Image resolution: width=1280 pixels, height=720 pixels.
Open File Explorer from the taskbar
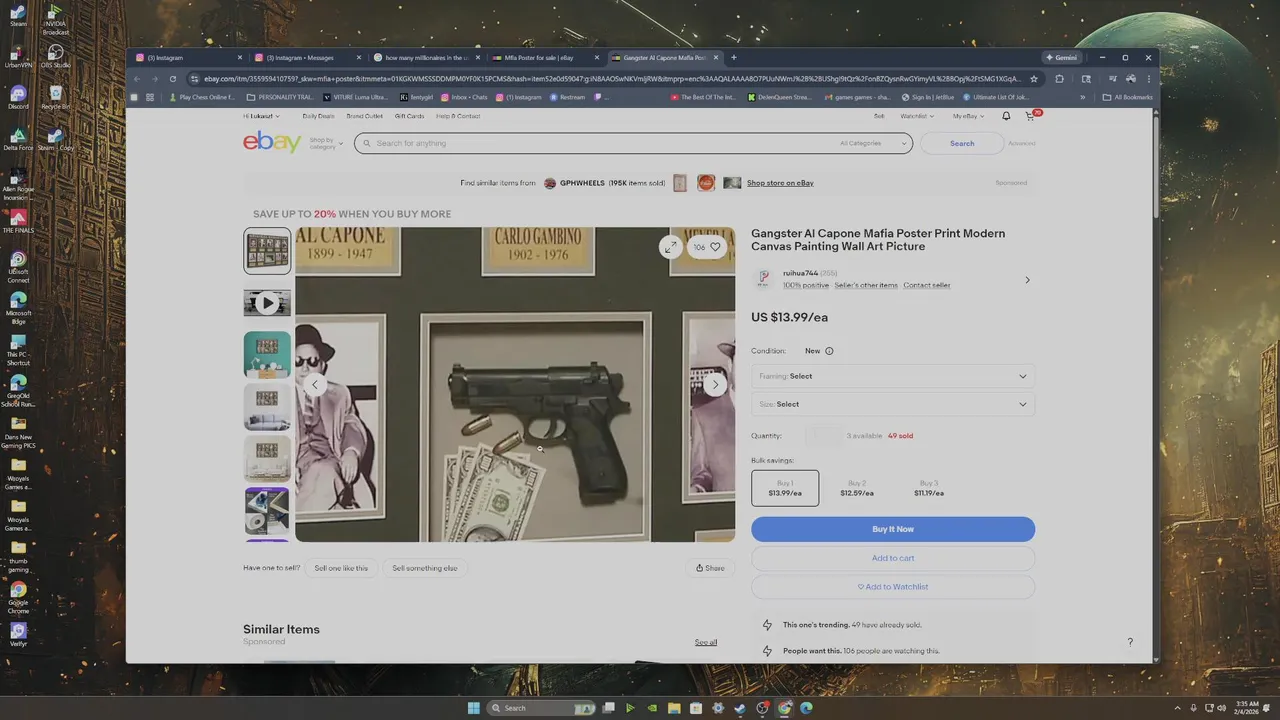click(674, 708)
